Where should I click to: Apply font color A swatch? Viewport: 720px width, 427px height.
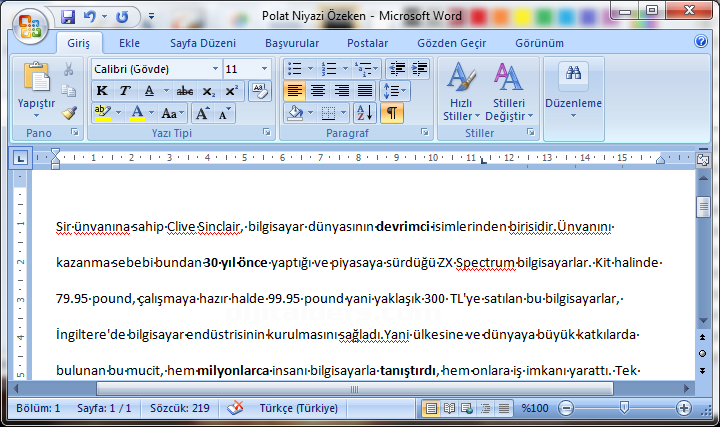click(x=137, y=113)
